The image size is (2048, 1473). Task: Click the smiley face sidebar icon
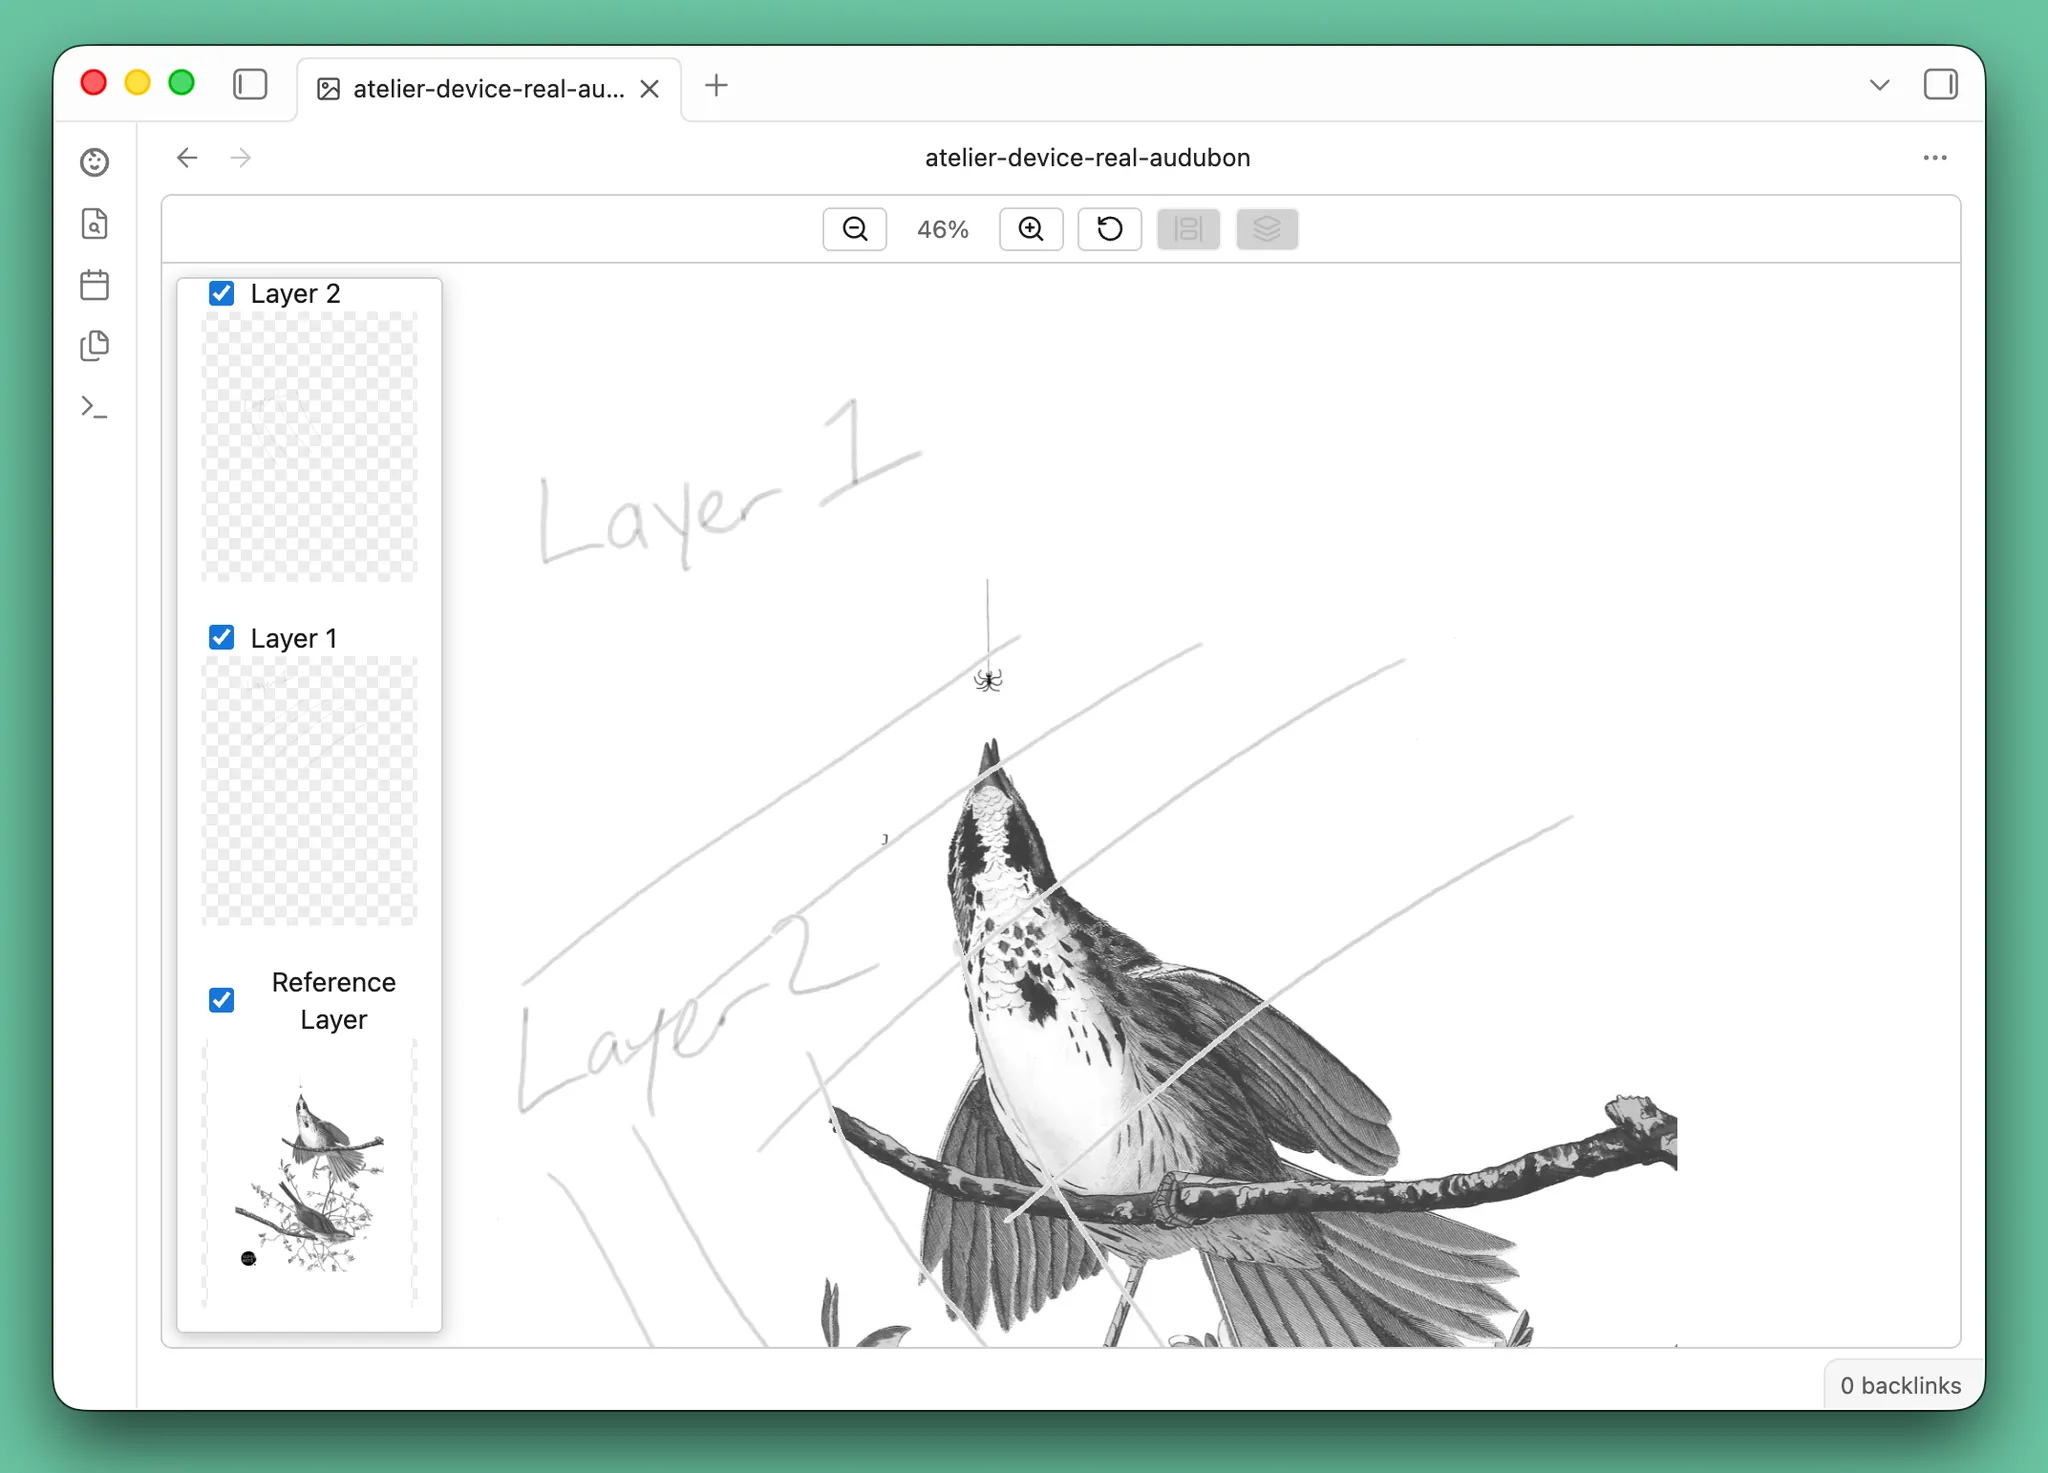point(95,162)
